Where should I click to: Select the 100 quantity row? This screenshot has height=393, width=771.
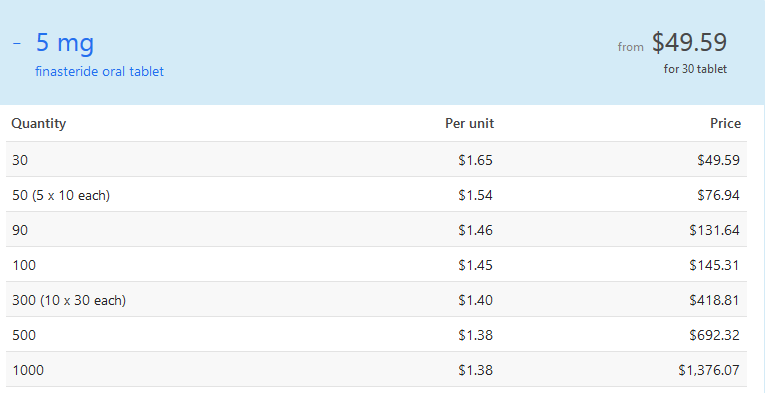pos(376,265)
